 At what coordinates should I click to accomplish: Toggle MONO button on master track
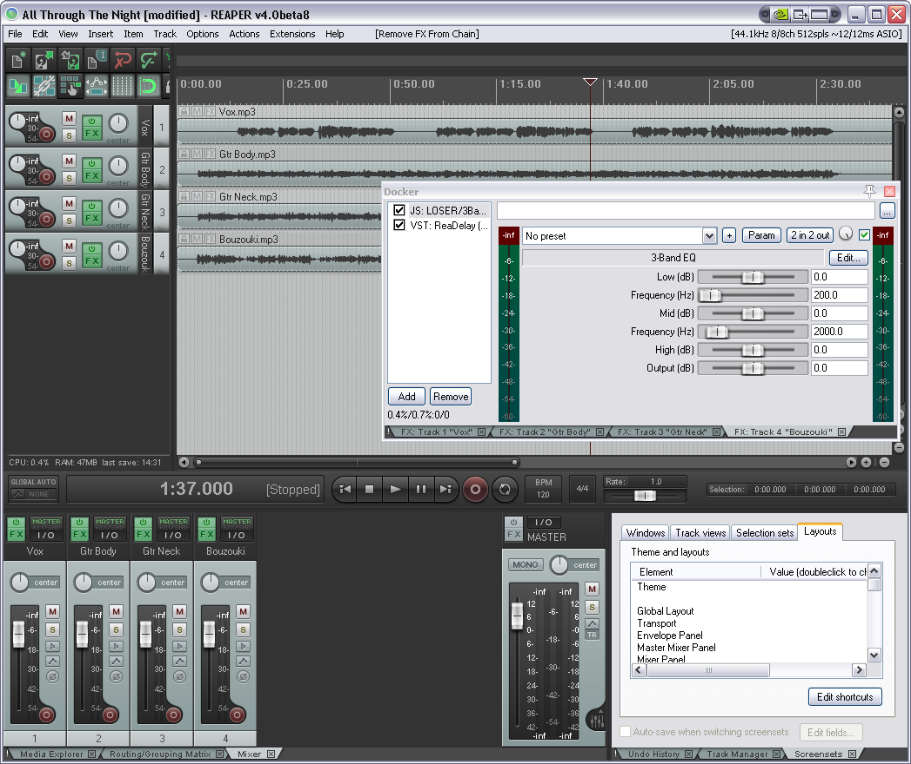coord(525,565)
